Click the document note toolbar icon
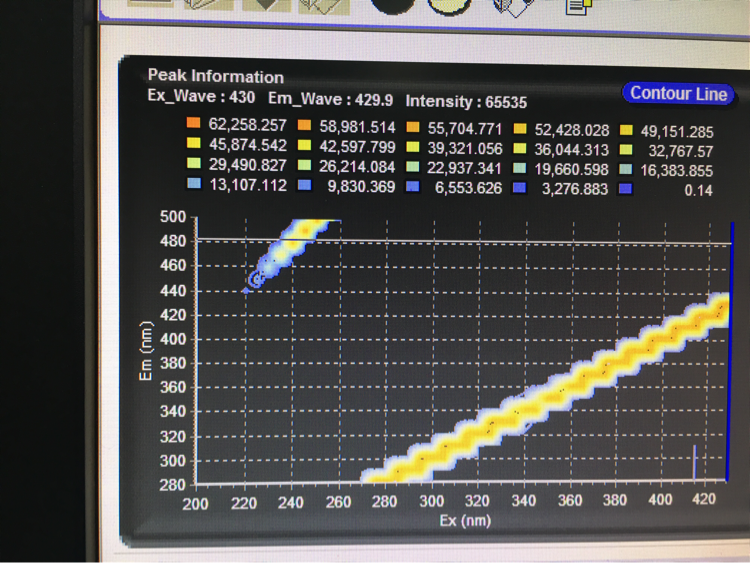The image size is (750, 563). [579, 6]
